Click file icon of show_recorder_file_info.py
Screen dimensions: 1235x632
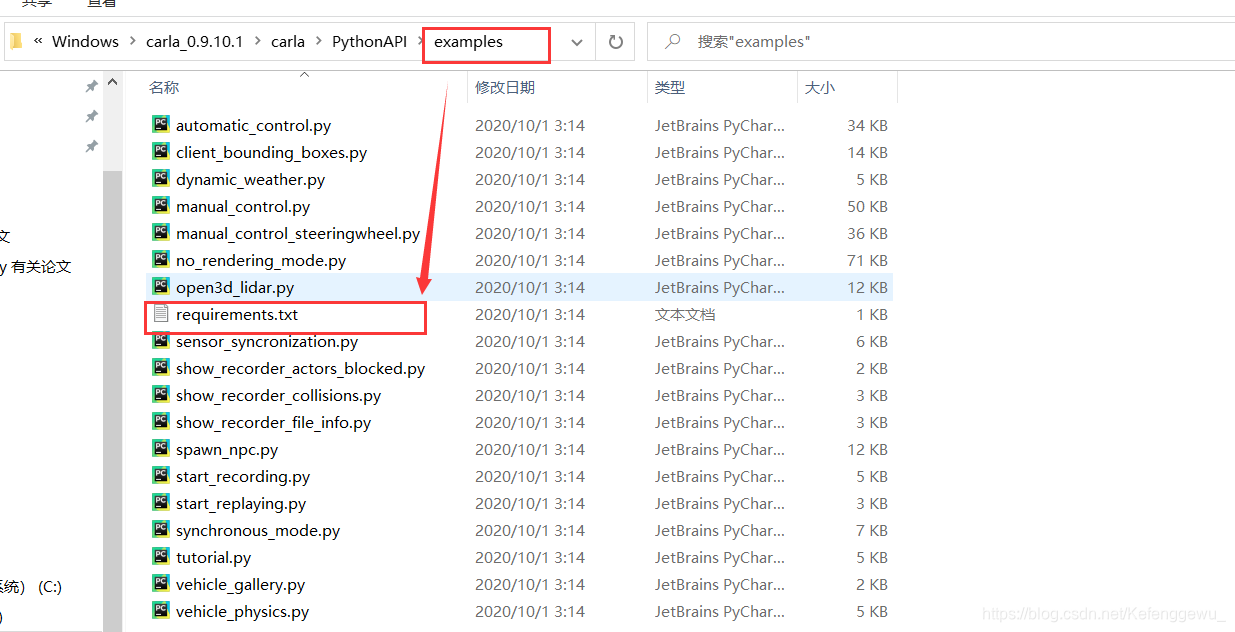161,422
